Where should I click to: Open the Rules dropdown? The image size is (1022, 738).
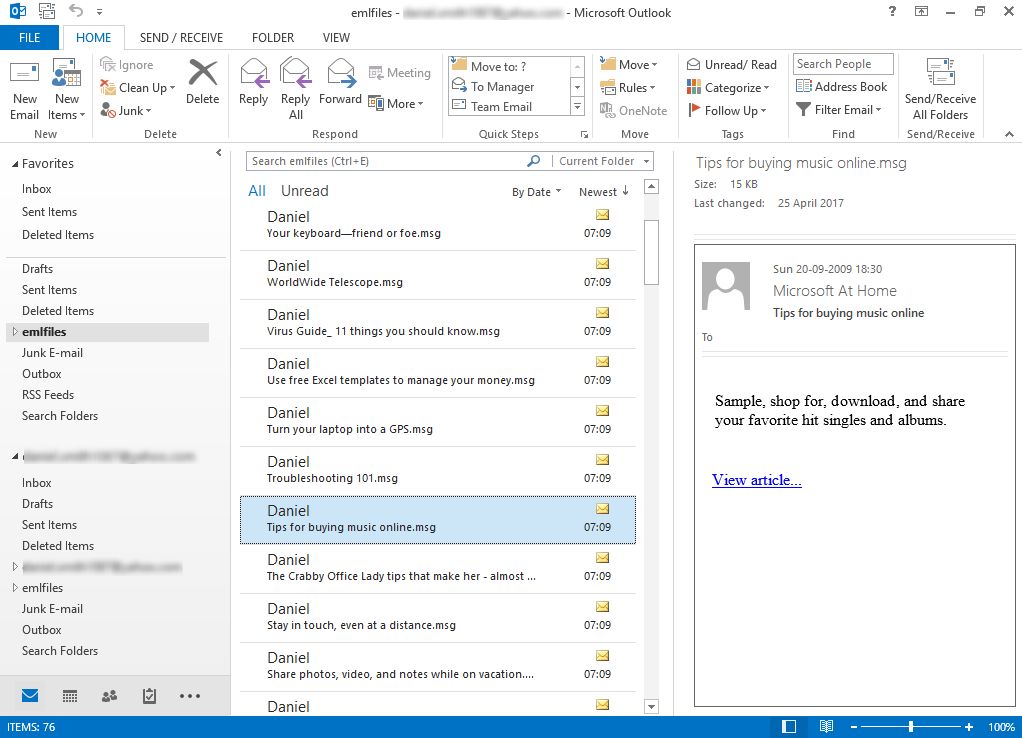point(628,87)
